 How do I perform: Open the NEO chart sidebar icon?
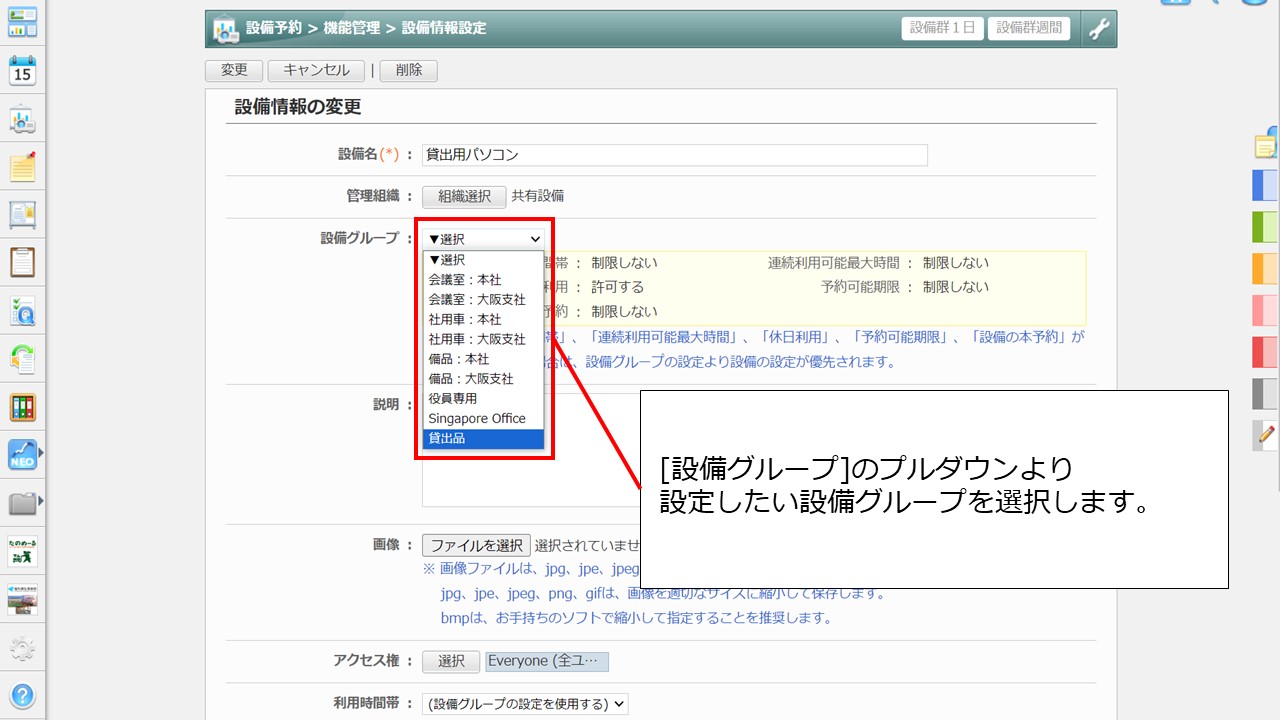(22, 455)
